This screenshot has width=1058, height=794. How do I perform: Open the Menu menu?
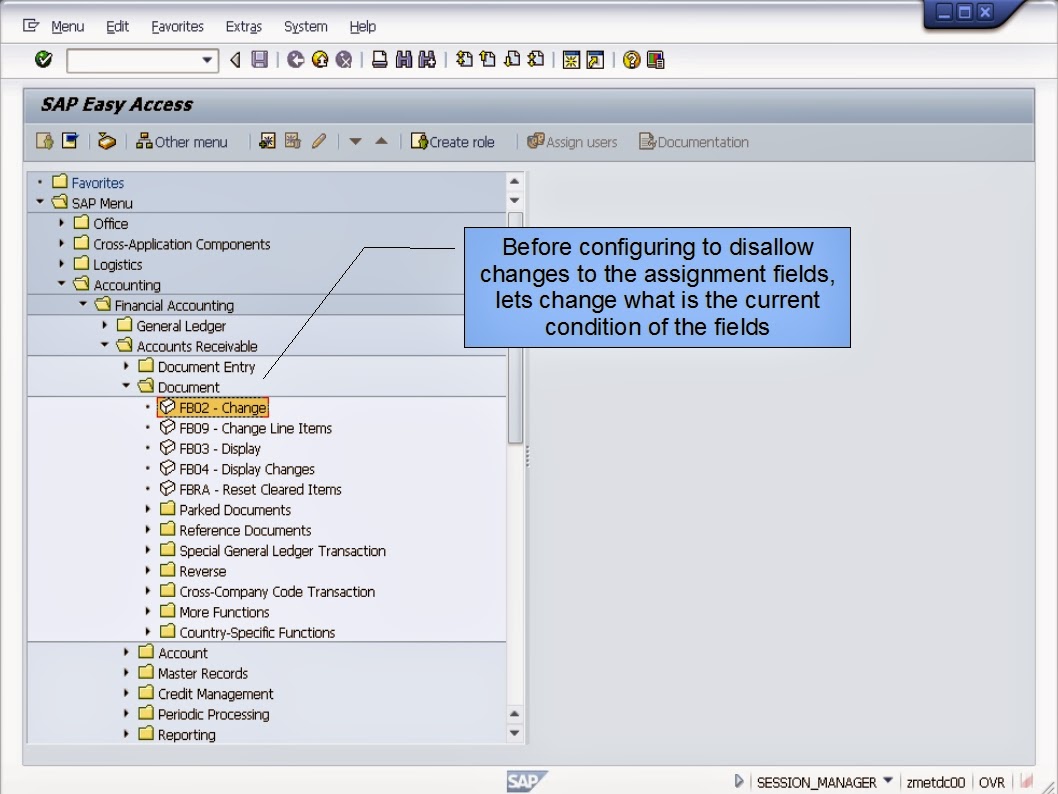67,27
